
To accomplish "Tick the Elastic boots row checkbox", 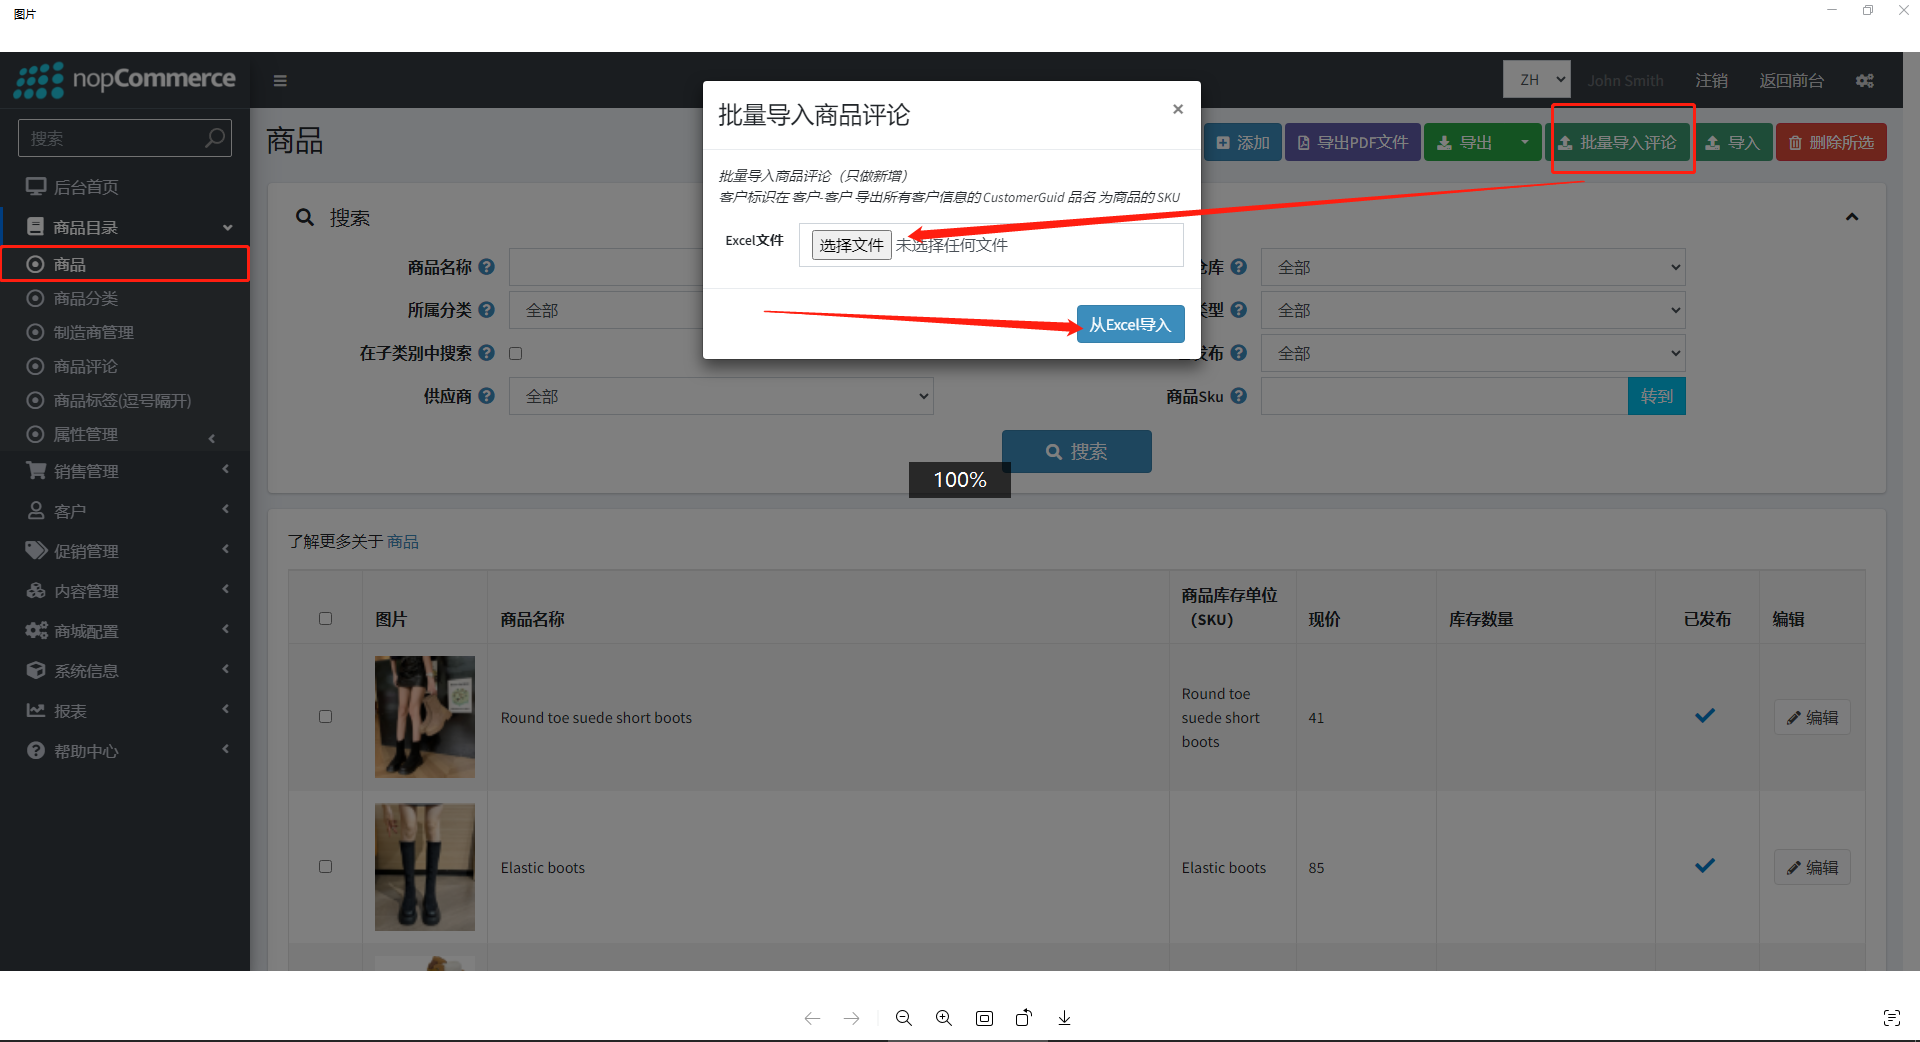I will (x=325, y=867).
